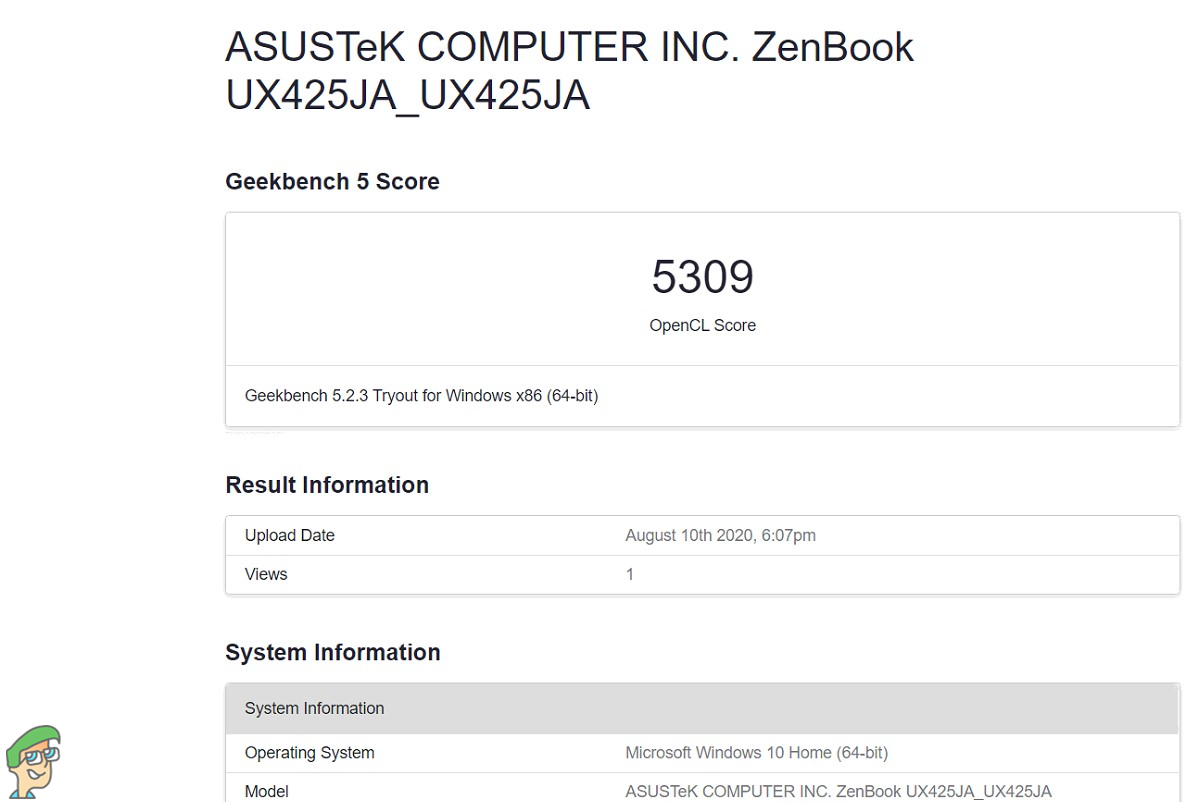1191x802 pixels.
Task: Click the Result Information heading
Action: pos(327,485)
